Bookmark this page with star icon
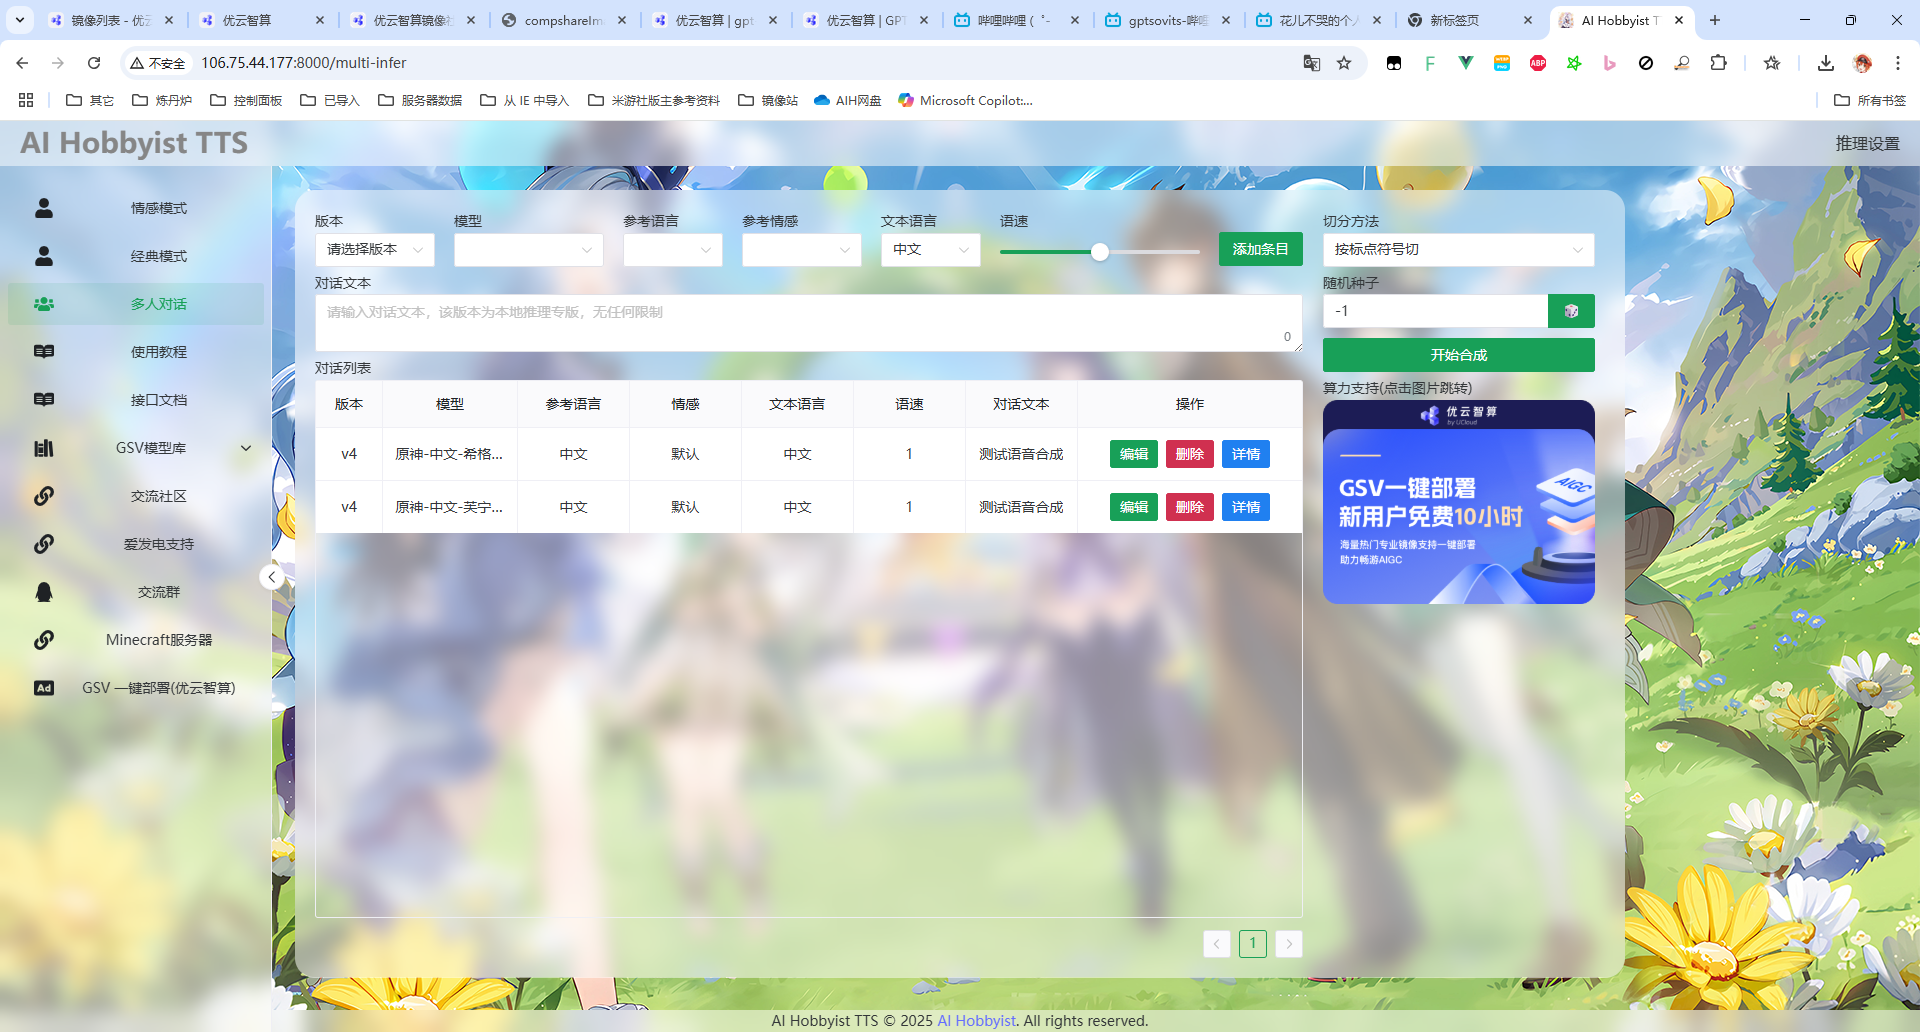1920x1032 pixels. point(1344,63)
